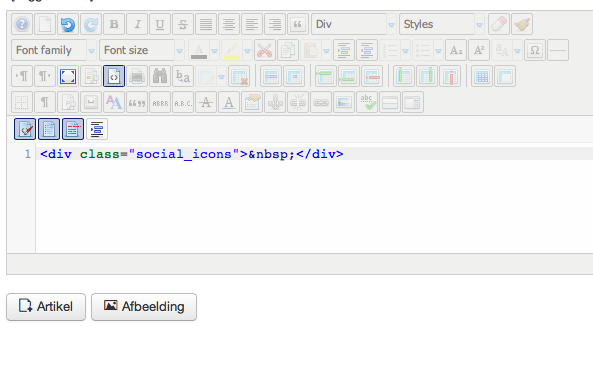Click the outdent icon with left arrow

click(x=367, y=50)
